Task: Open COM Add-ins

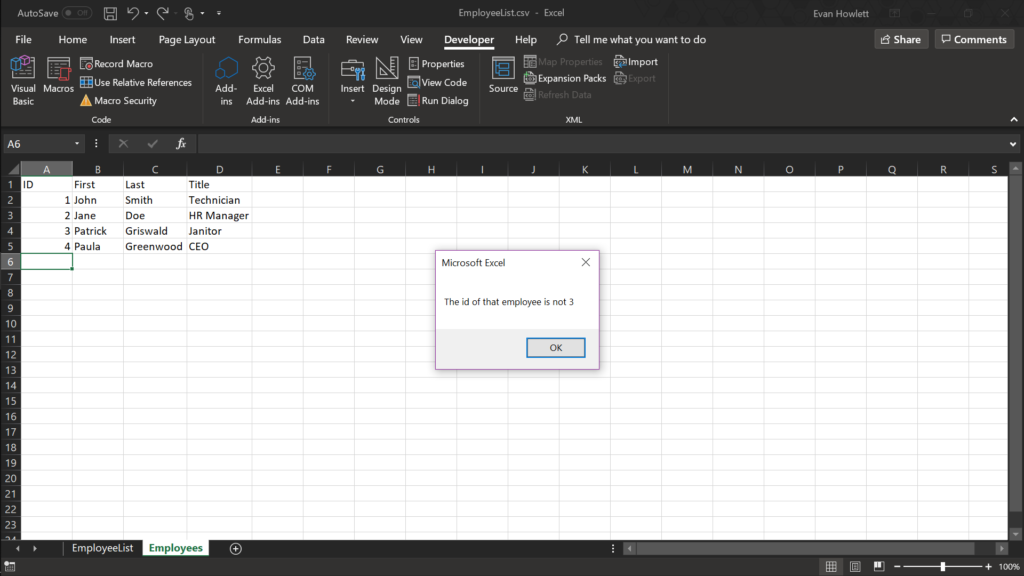Action: (302, 81)
